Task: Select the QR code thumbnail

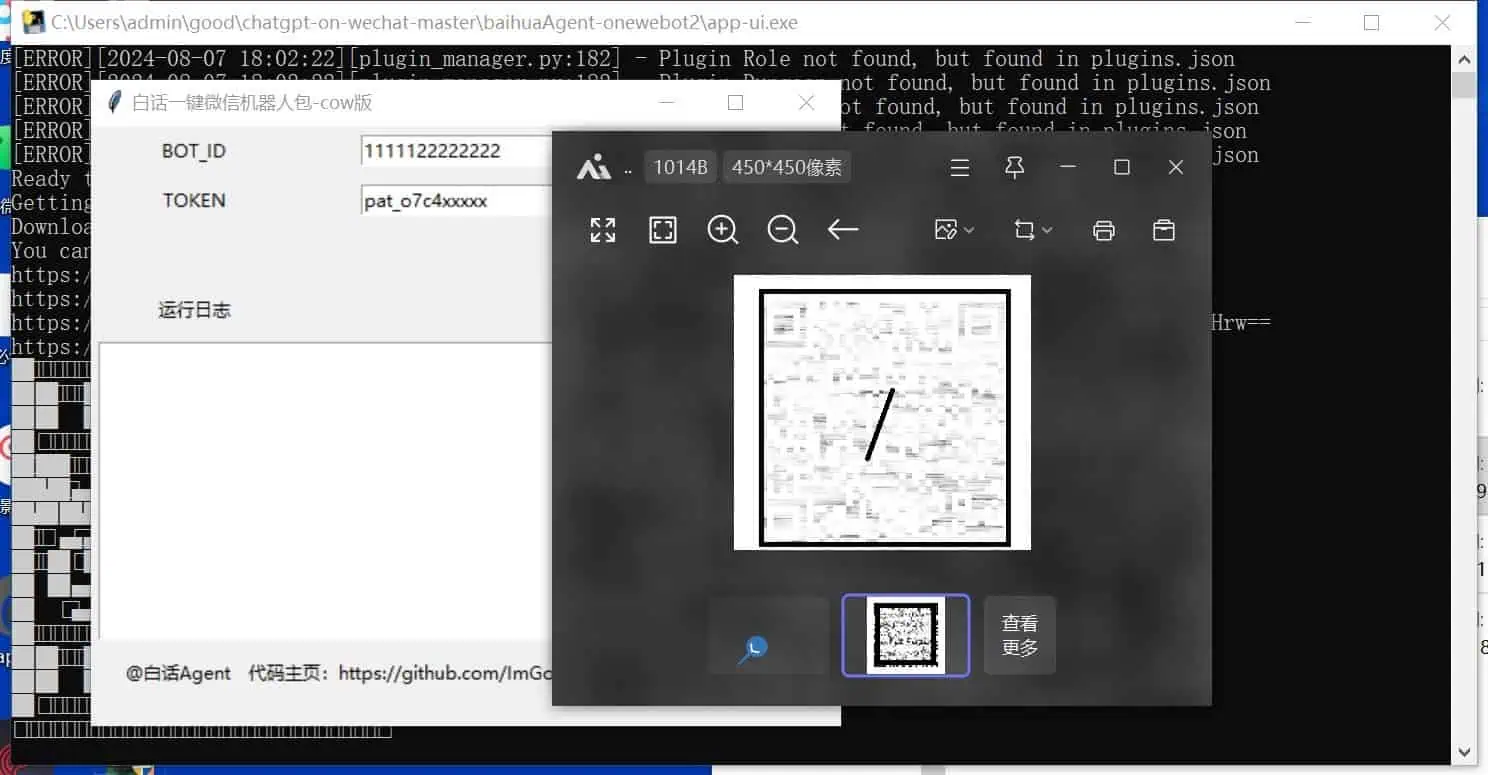Action: pyautogui.click(x=906, y=635)
